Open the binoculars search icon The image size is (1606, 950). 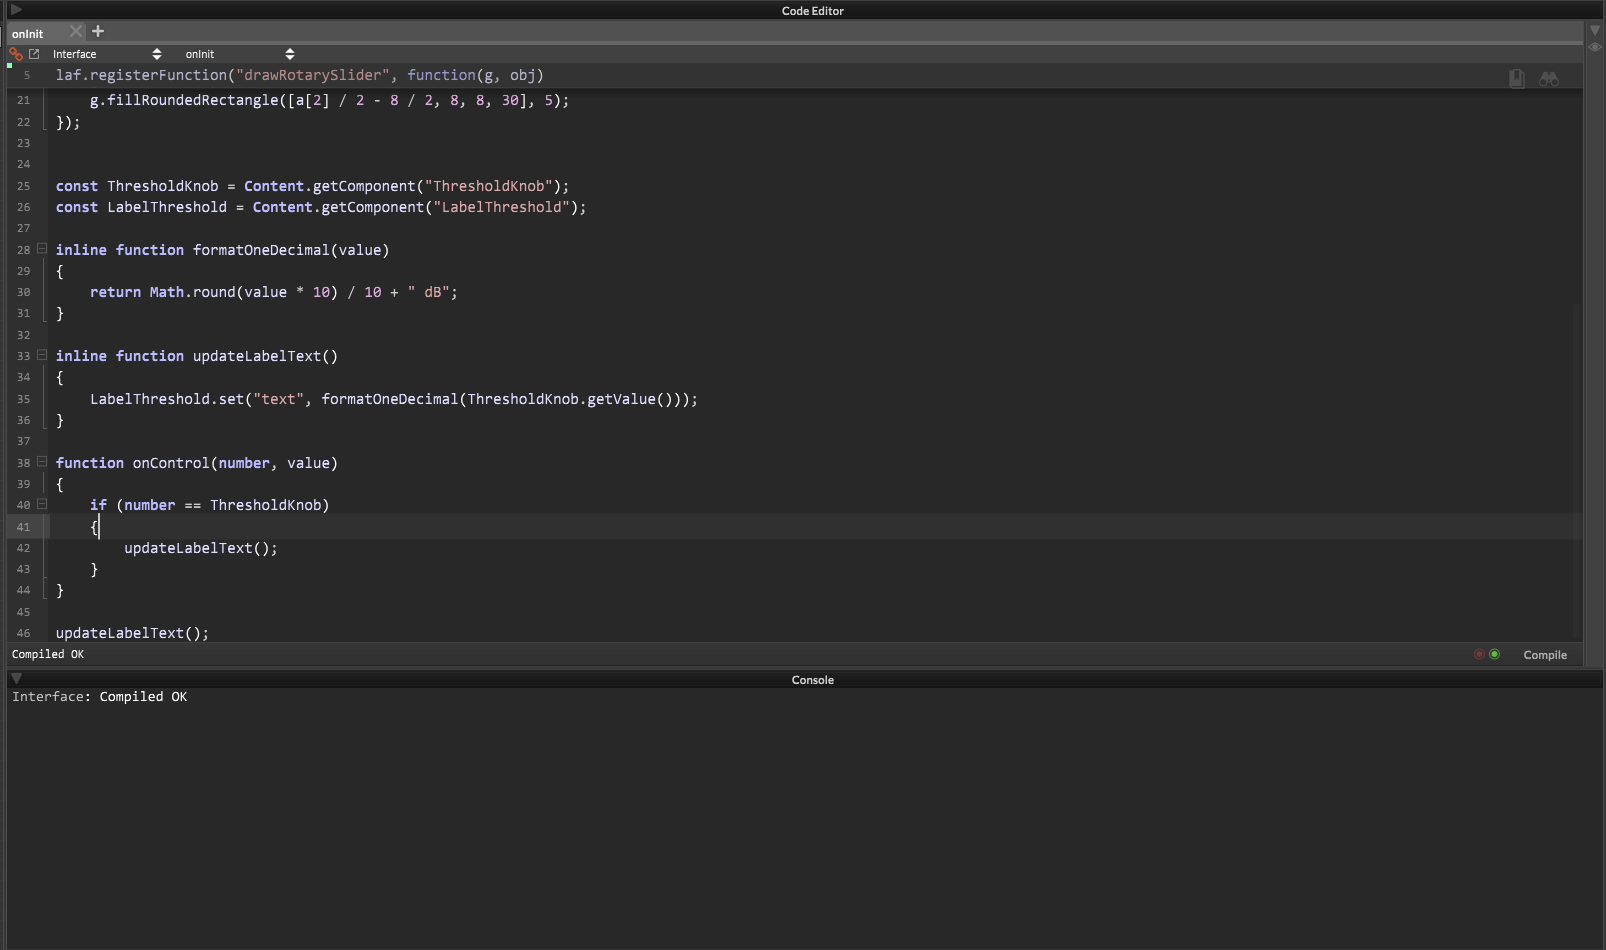1549,79
